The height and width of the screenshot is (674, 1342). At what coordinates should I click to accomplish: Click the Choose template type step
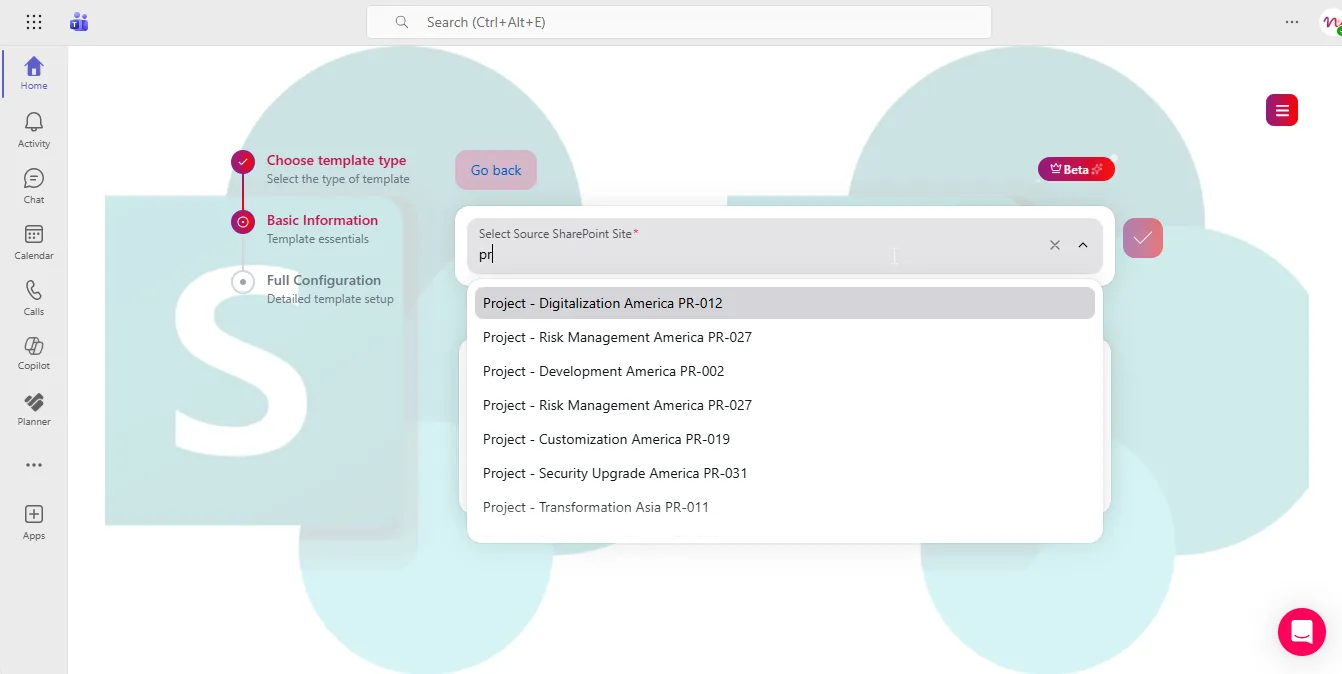click(336, 160)
